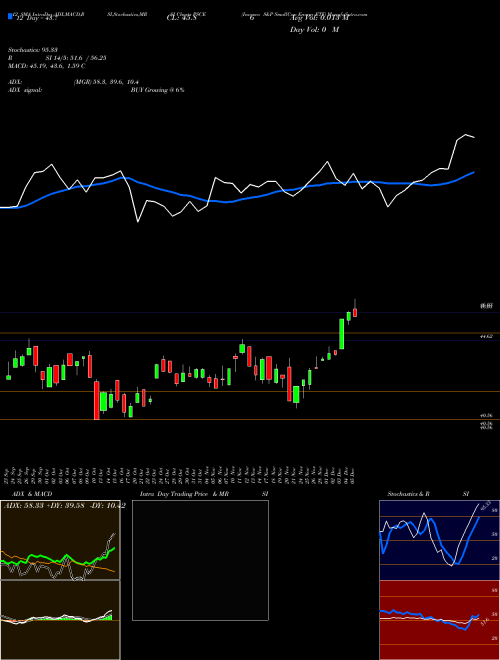Click the 'Intra Day Trading Price & MR' title
500x660 pixels.
(184, 494)
